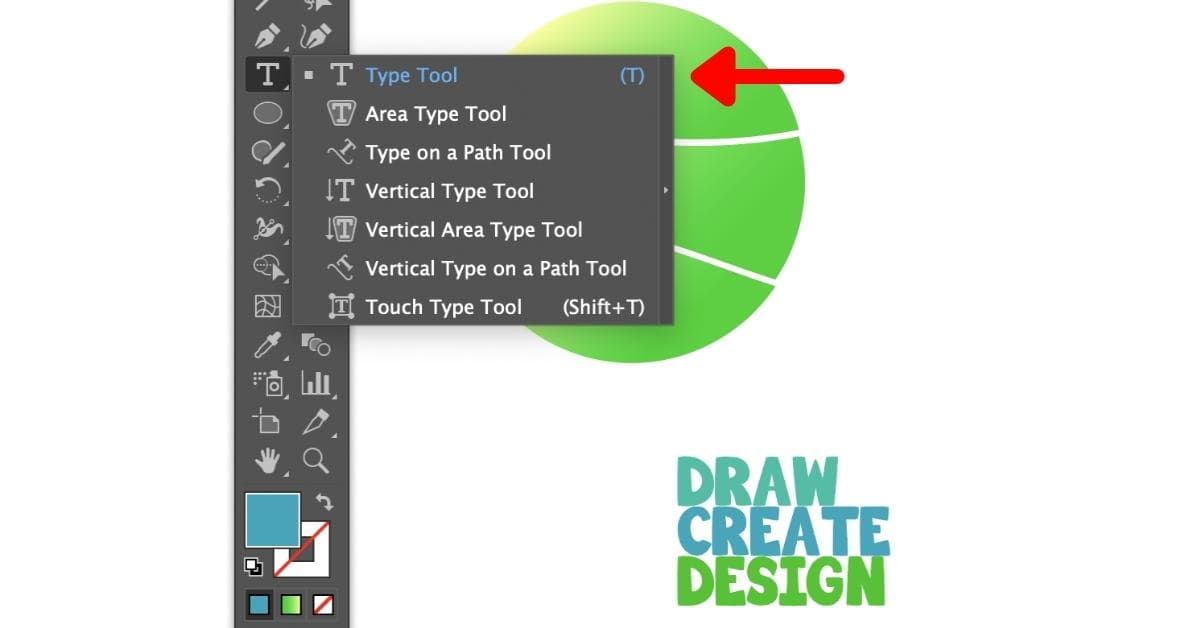This screenshot has width=1200, height=628.
Task: Select the Eyedropper tool
Action: (267, 345)
